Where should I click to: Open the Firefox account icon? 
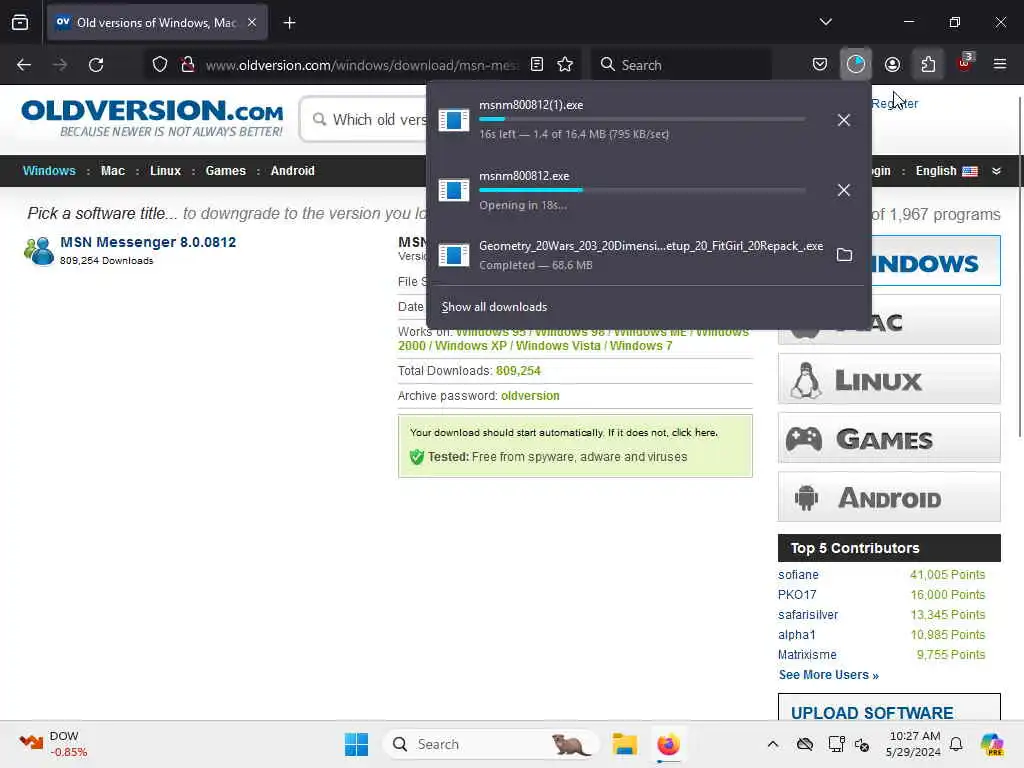[x=892, y=64]
